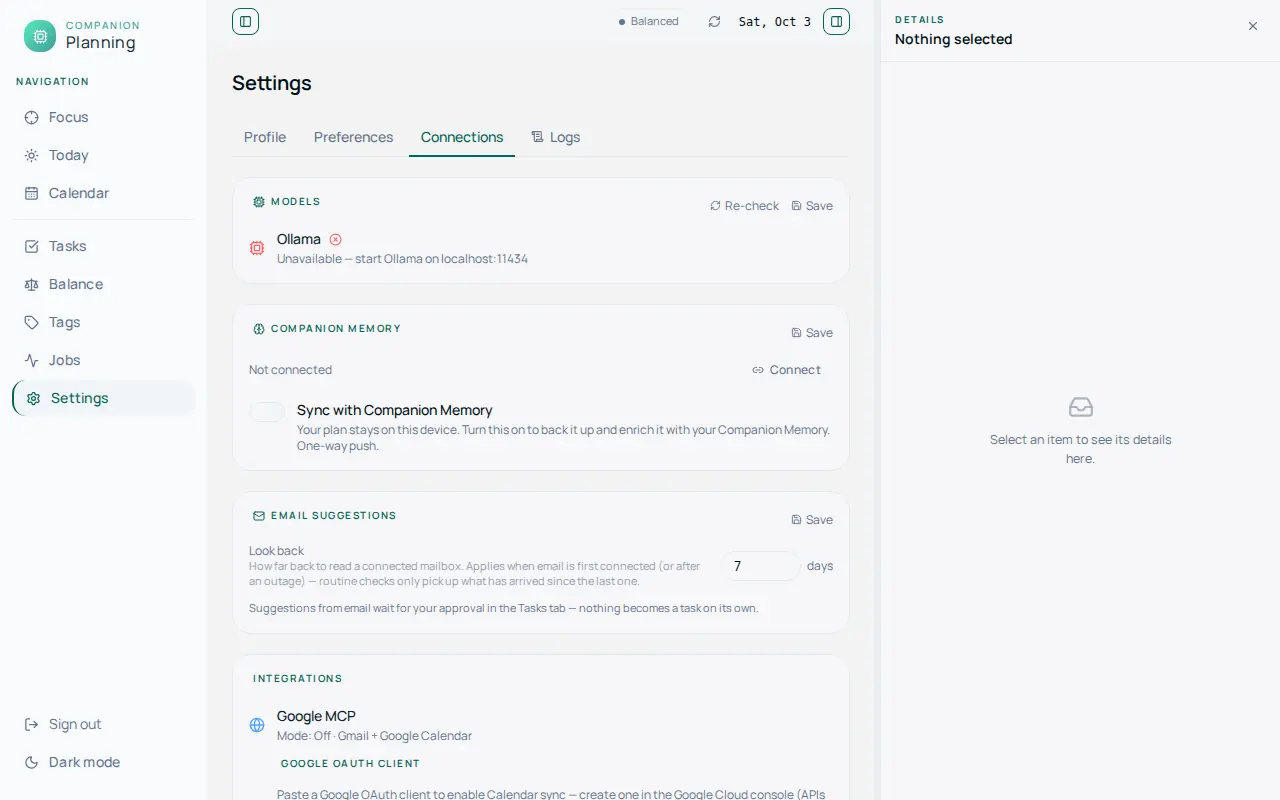Screen dimensions: 1280x800
Task: Connect Companion Memory
Action: pyautogui.click(x=787, y=370)
